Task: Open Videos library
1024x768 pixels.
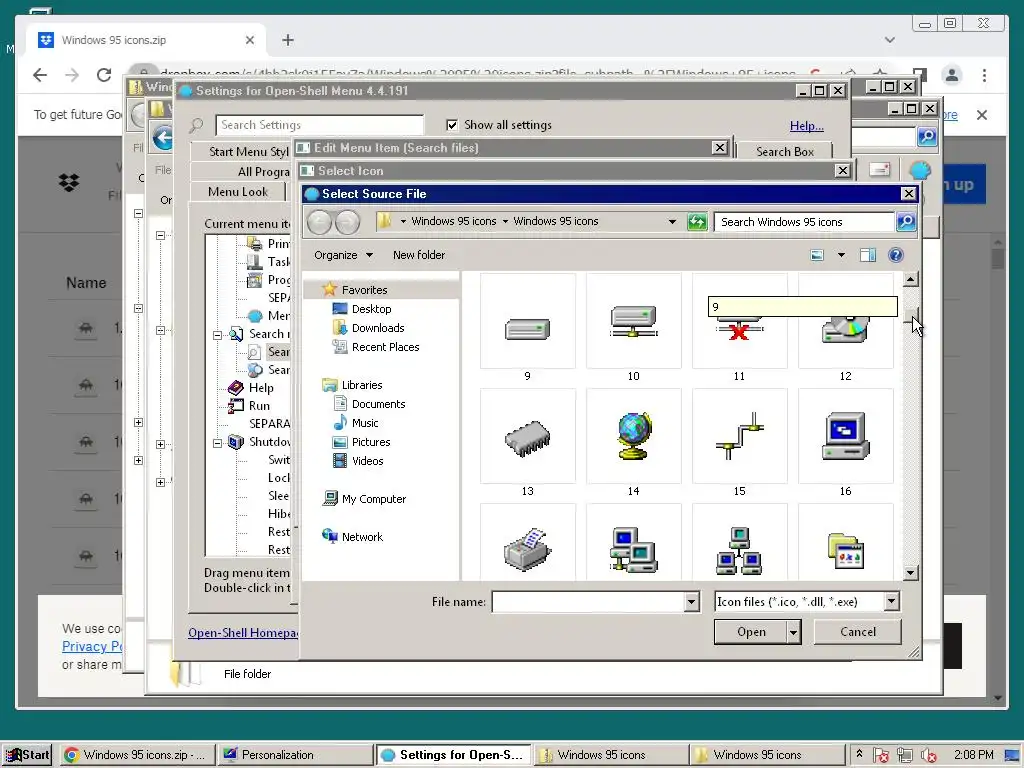Action: [367, 460]
